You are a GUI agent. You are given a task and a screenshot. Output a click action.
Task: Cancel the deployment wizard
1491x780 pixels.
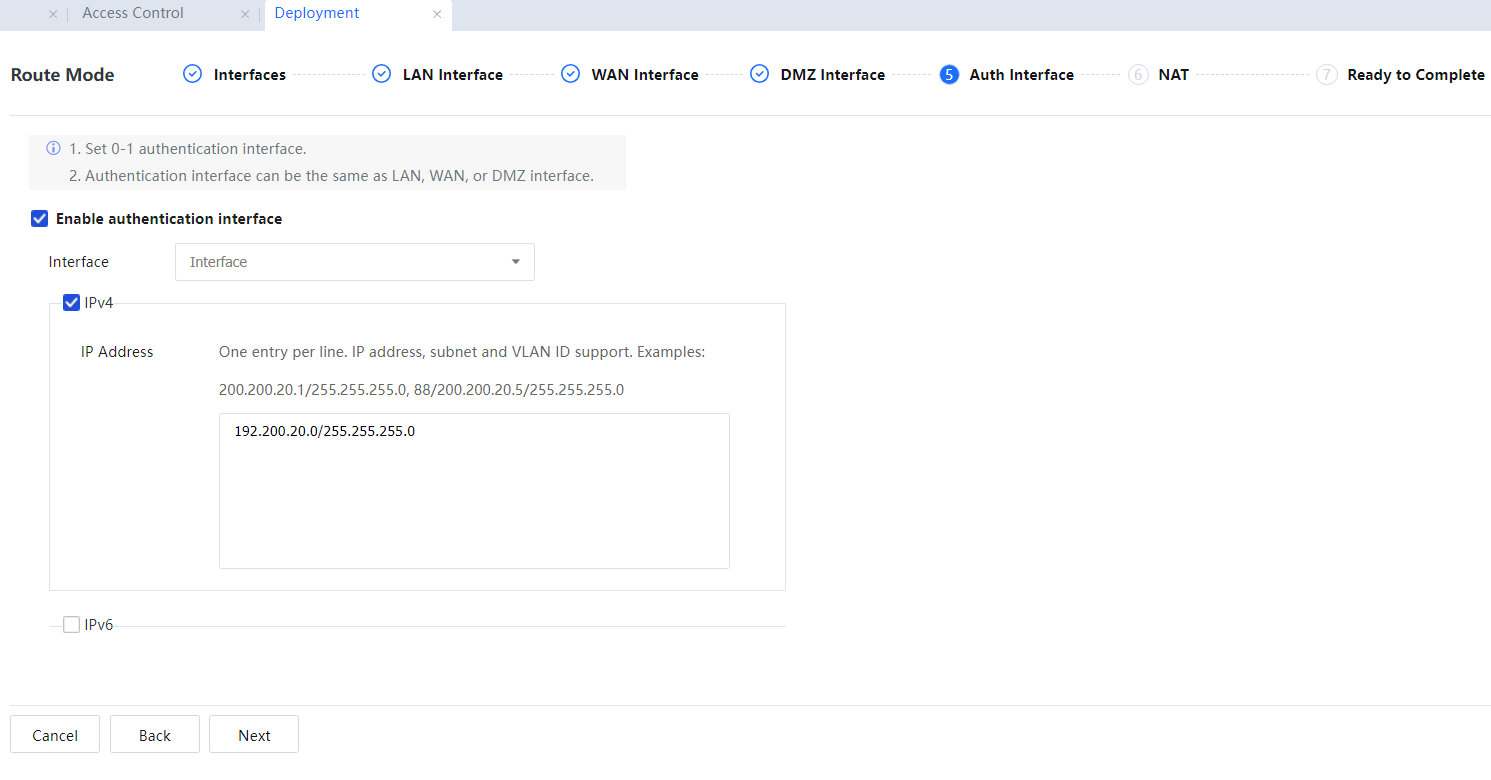point(55,735)
